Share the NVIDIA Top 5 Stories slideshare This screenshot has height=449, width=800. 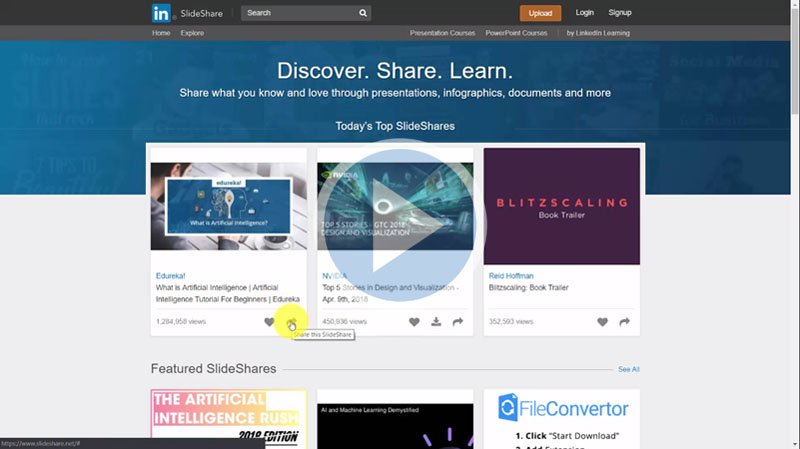click(x=458, y=322)
